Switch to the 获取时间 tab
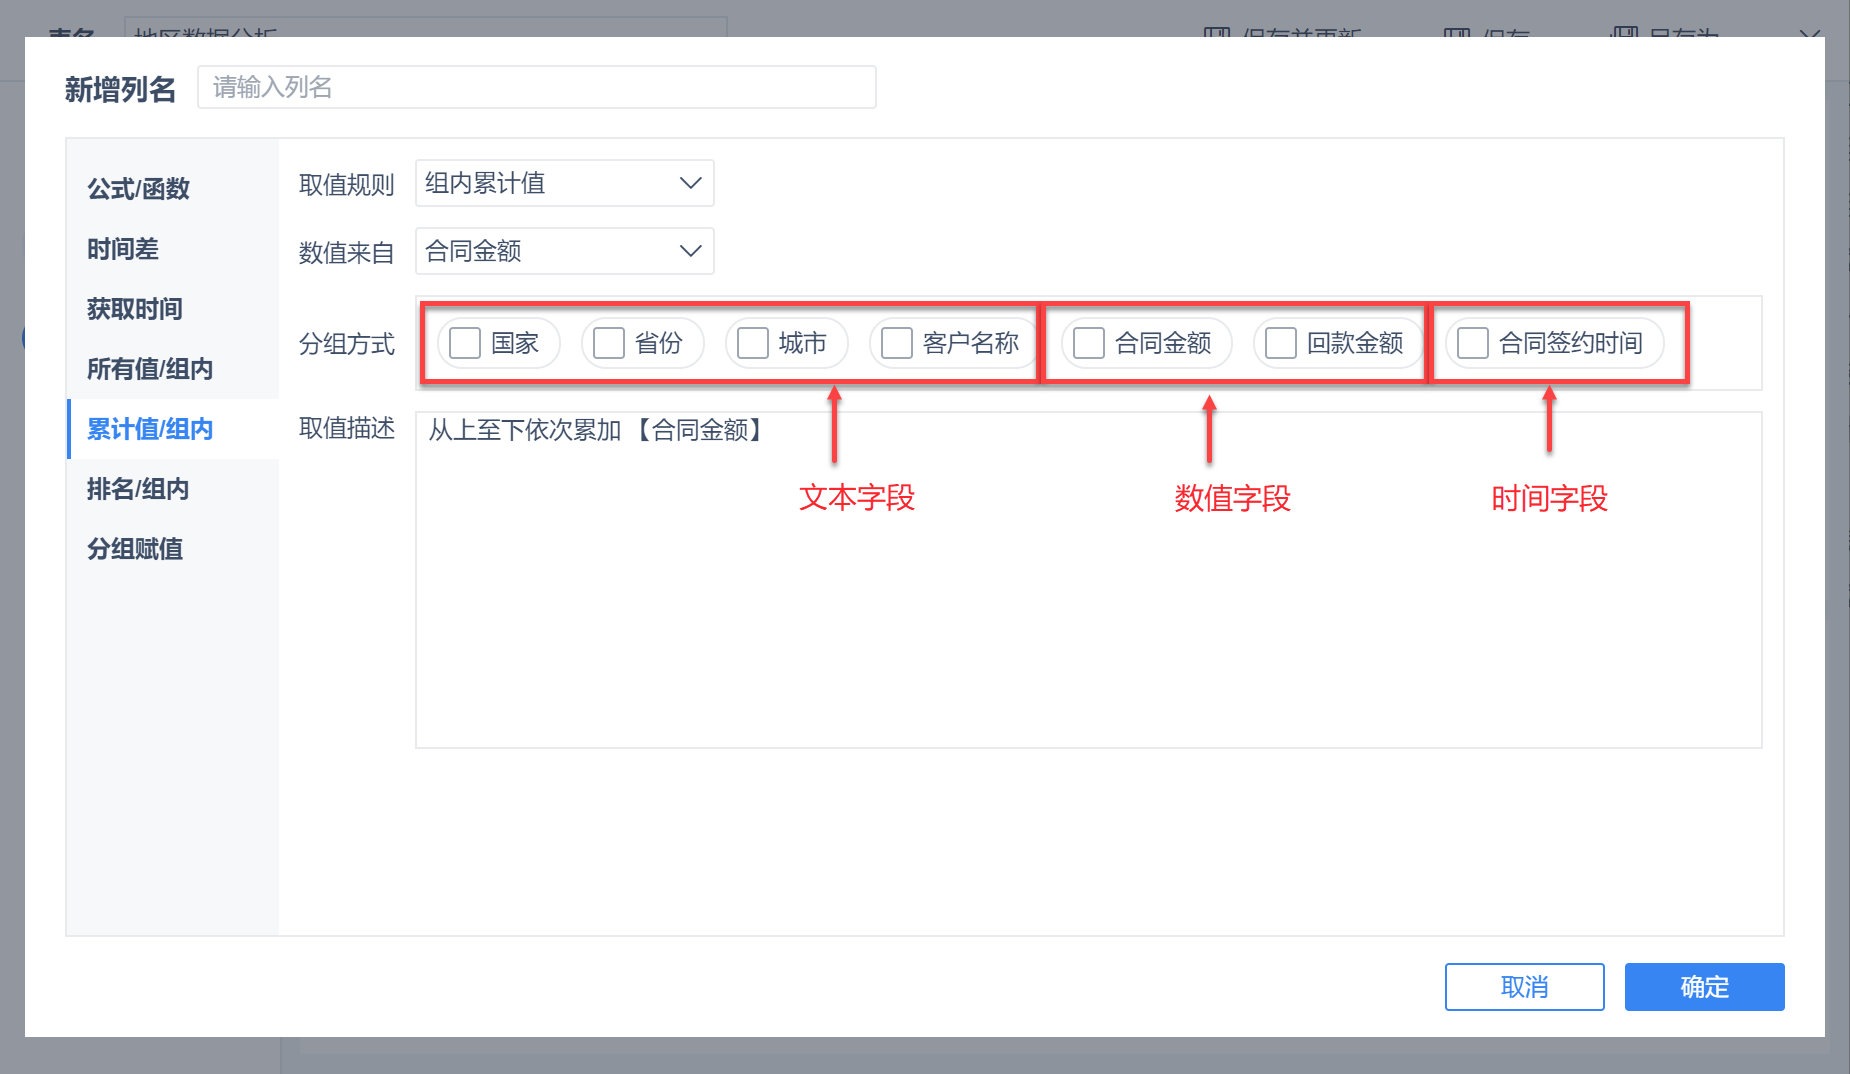Image resolution: width=1850 pixels, height=1074 pixels. tap(173, 309)
